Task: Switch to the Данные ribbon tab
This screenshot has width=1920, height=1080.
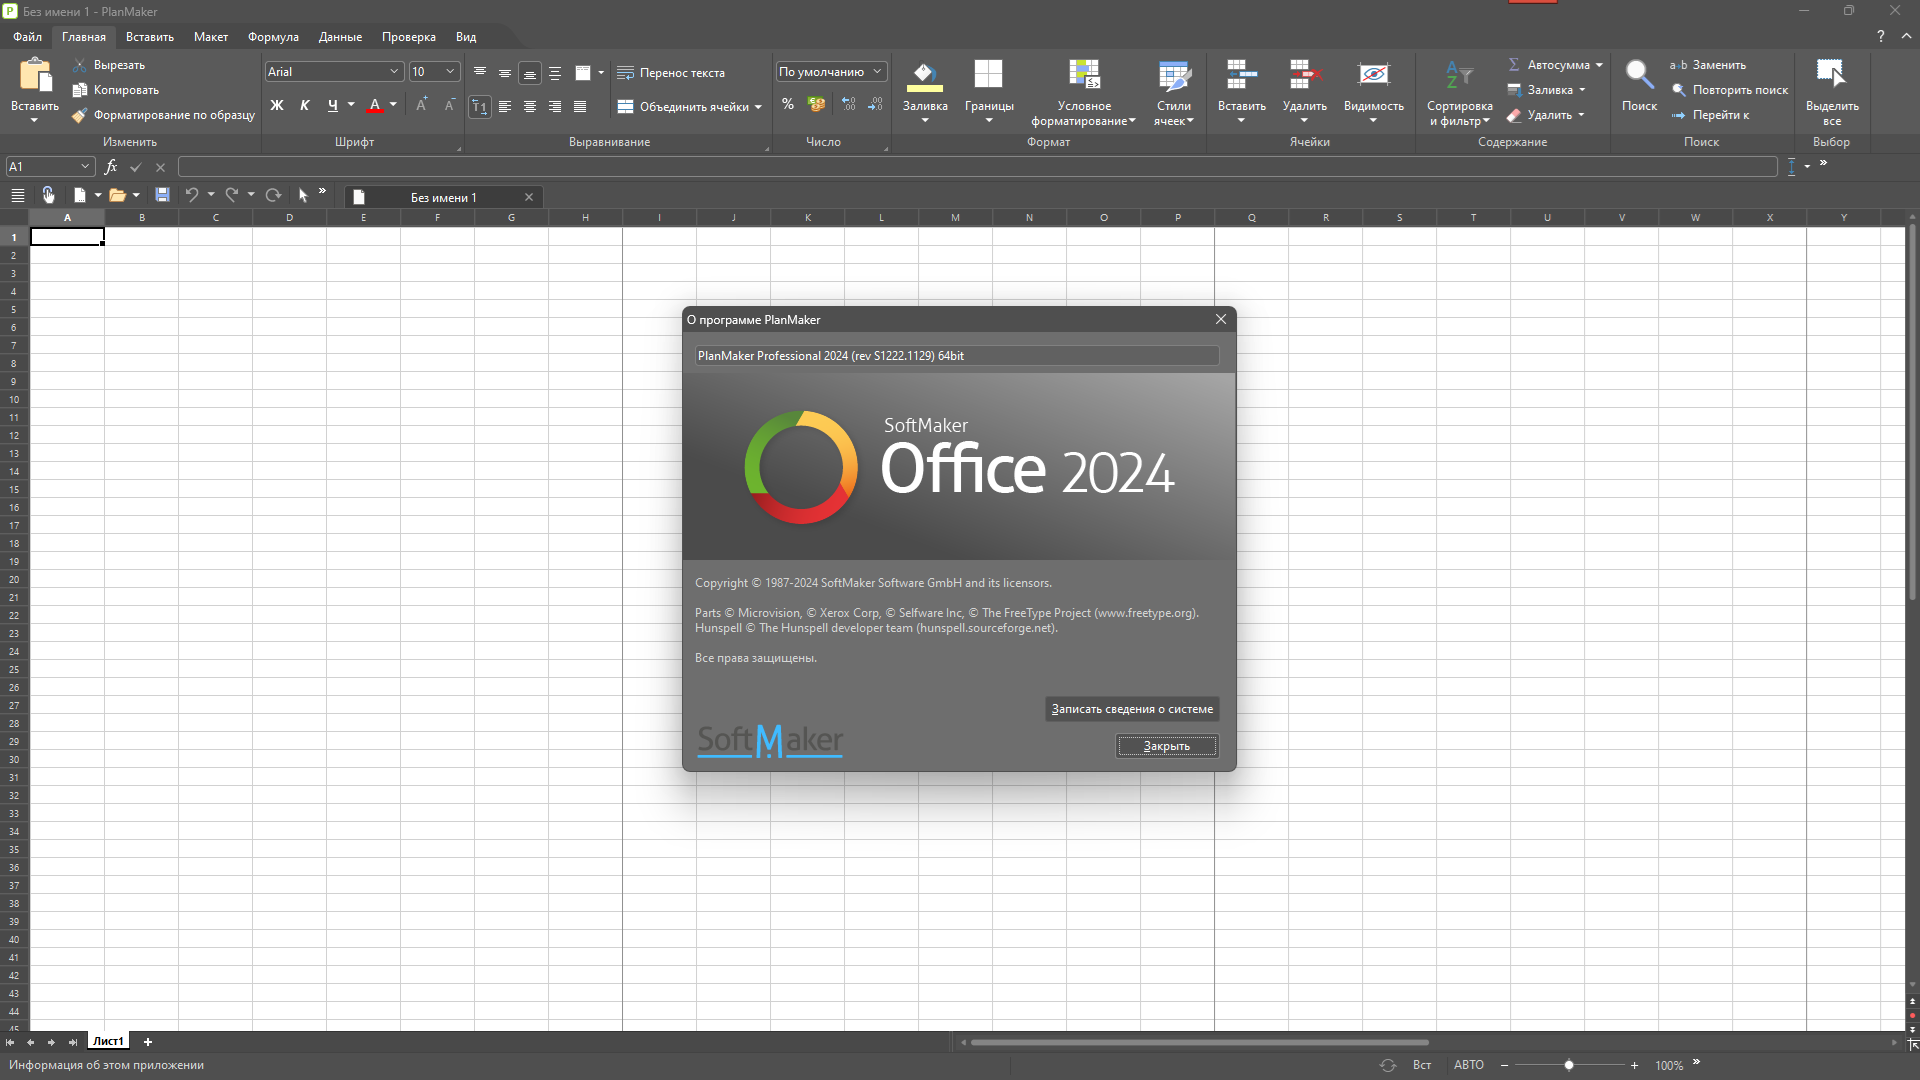Action: (340, 37)
